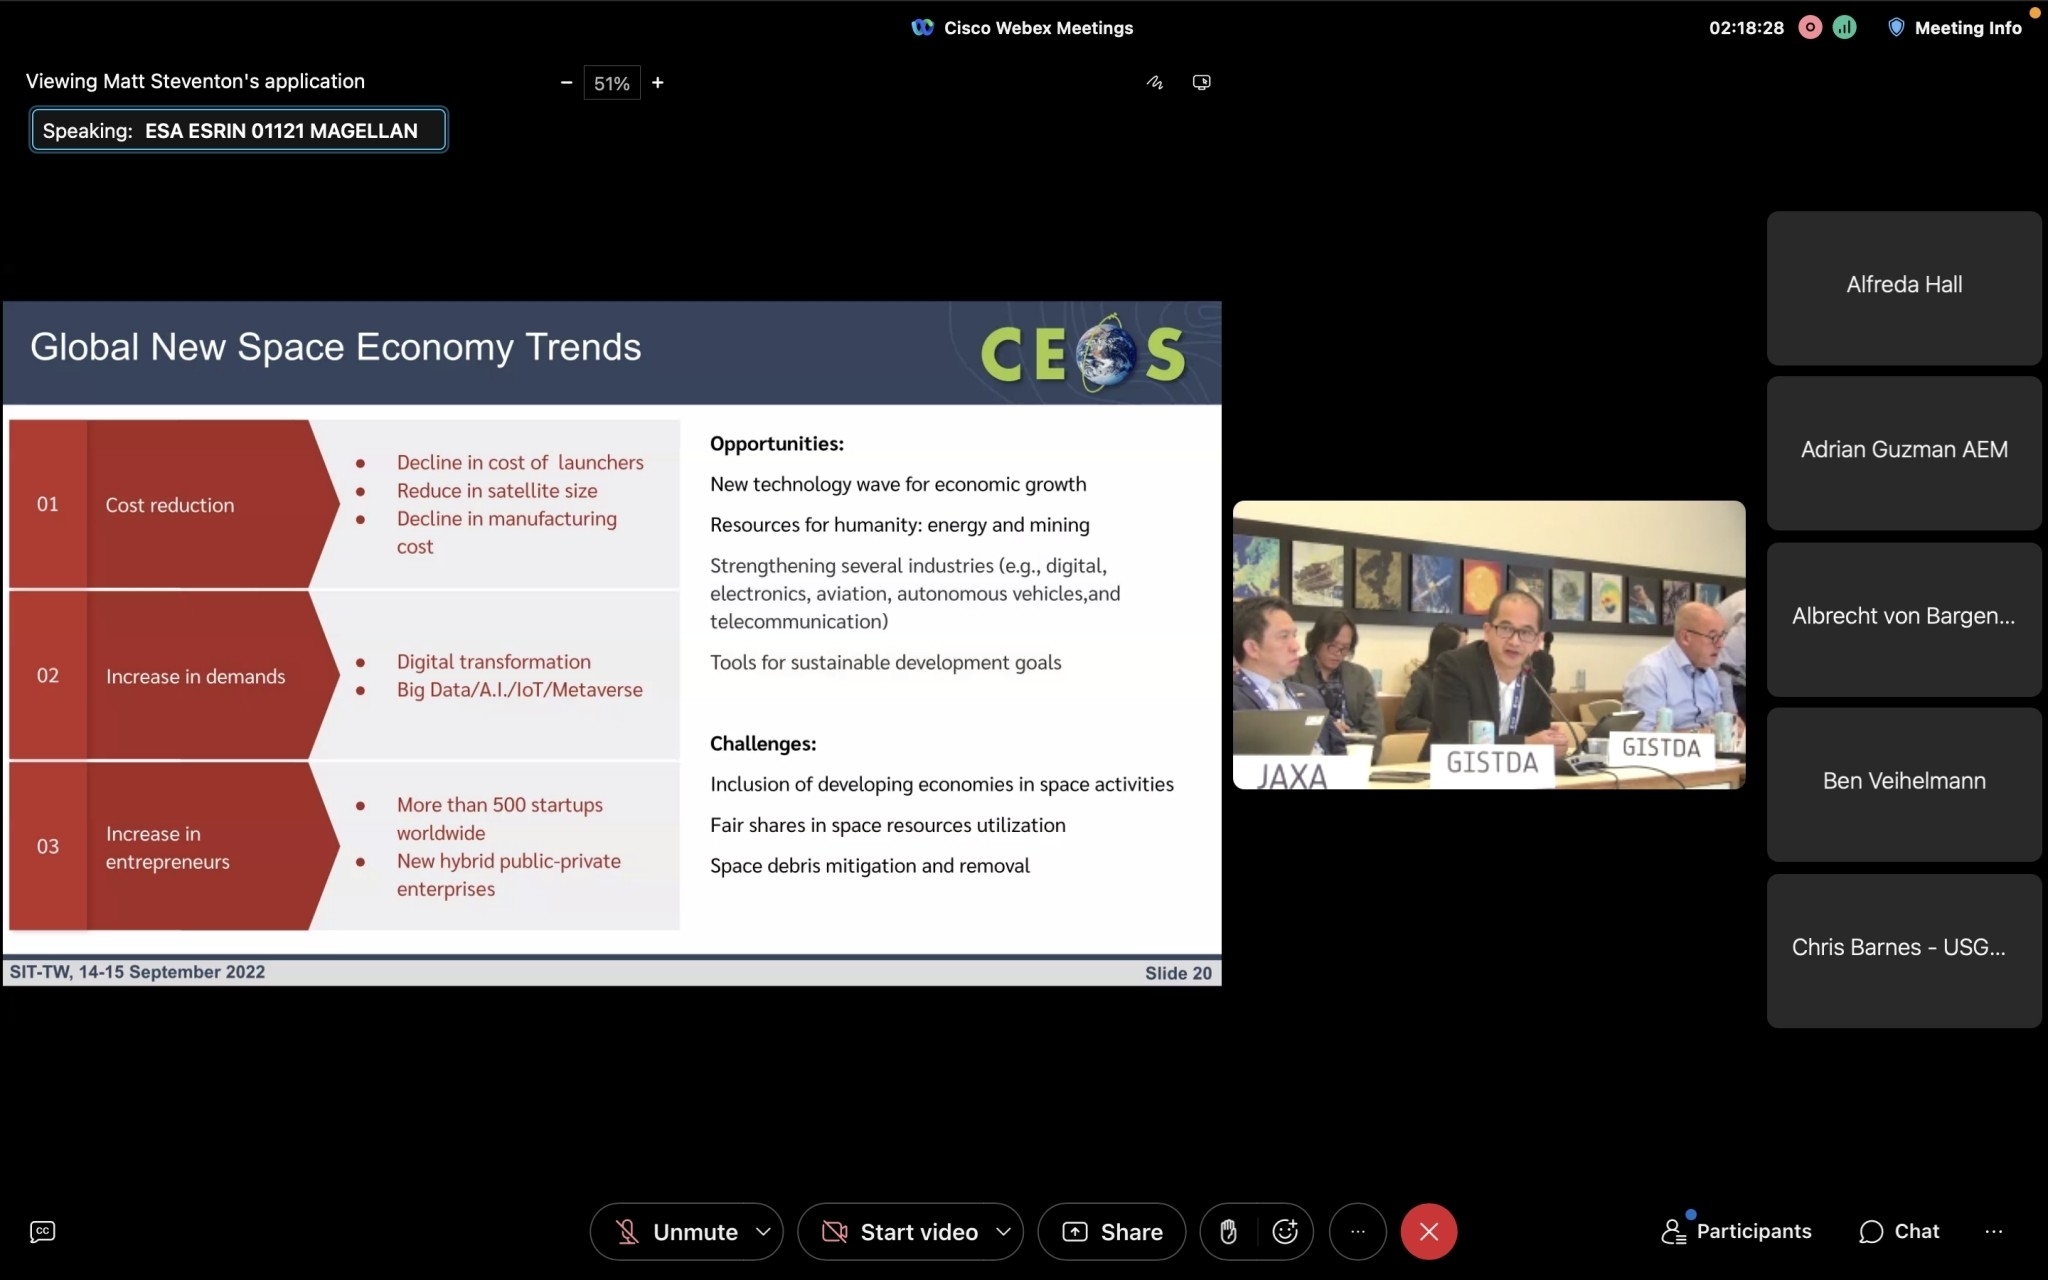Click the Share button

(1112, 1232)
